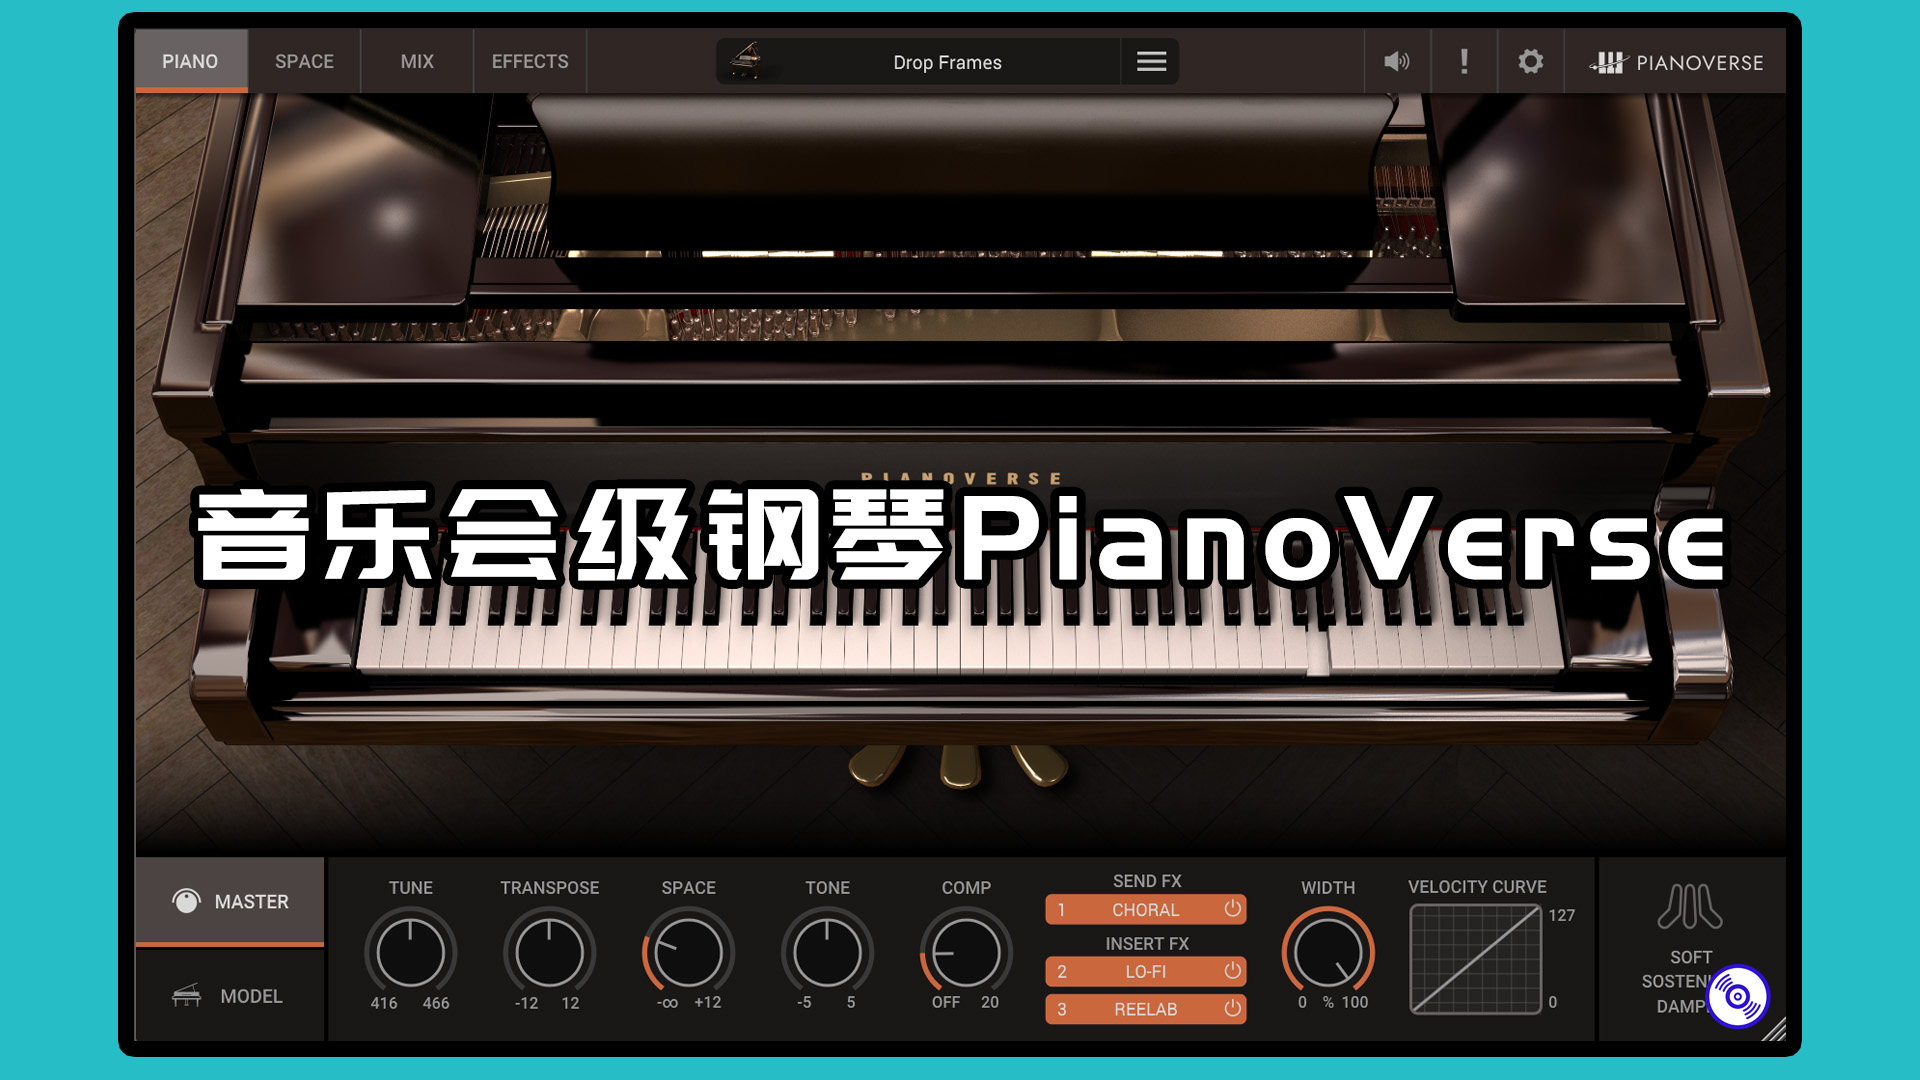Click the warning exclamation icon
Screen dimensions: 1920x1080
[1462, 62]
